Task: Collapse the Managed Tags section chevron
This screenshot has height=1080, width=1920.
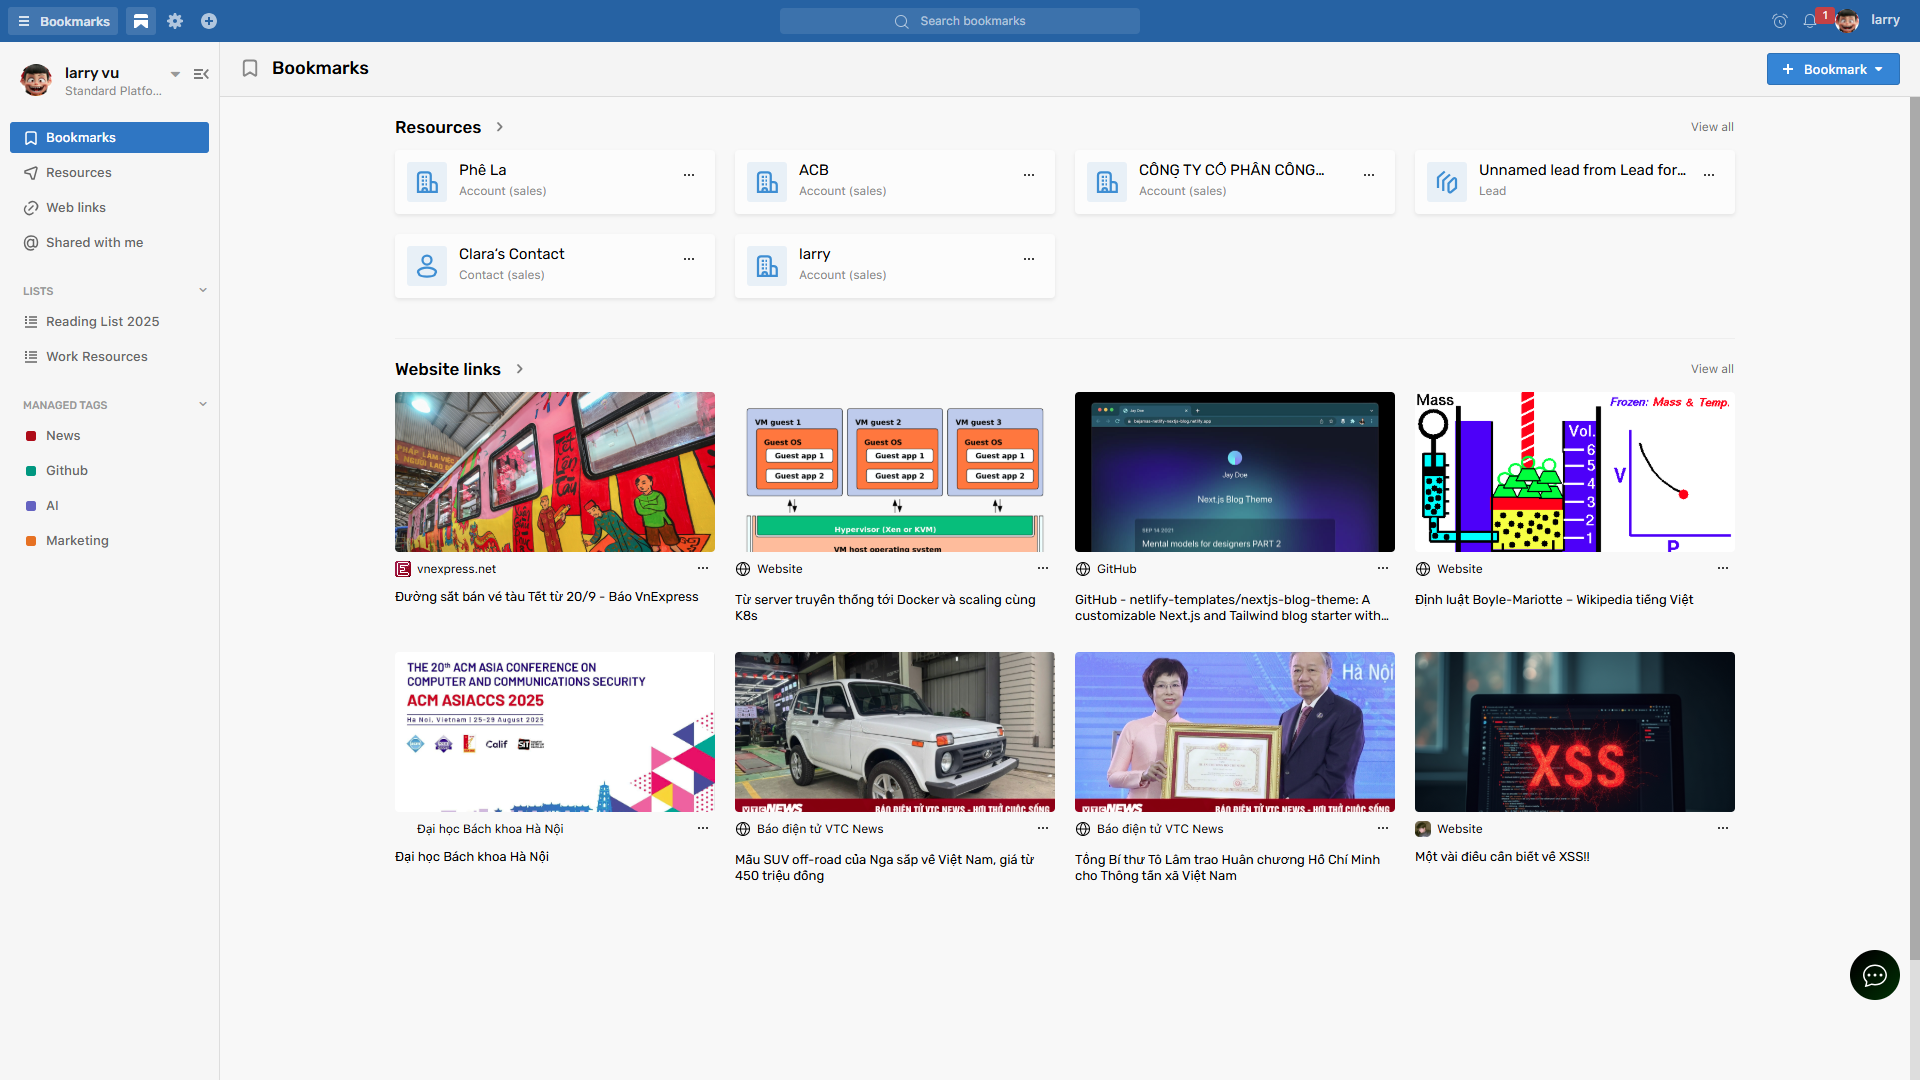Action: point(203,405)
